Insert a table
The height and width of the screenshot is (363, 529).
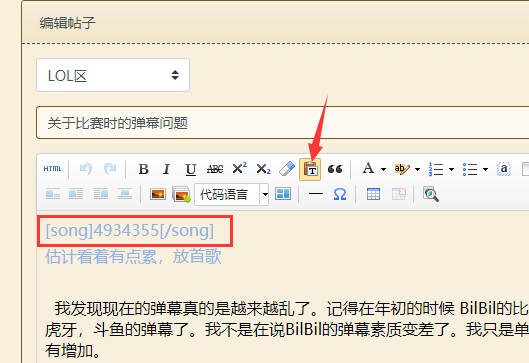373,194
